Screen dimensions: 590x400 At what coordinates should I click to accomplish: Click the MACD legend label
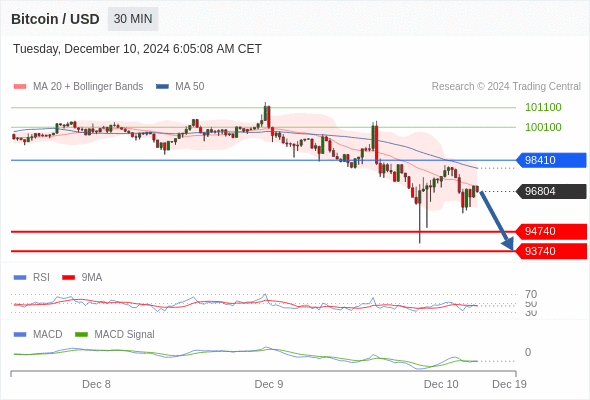(47, 335)
